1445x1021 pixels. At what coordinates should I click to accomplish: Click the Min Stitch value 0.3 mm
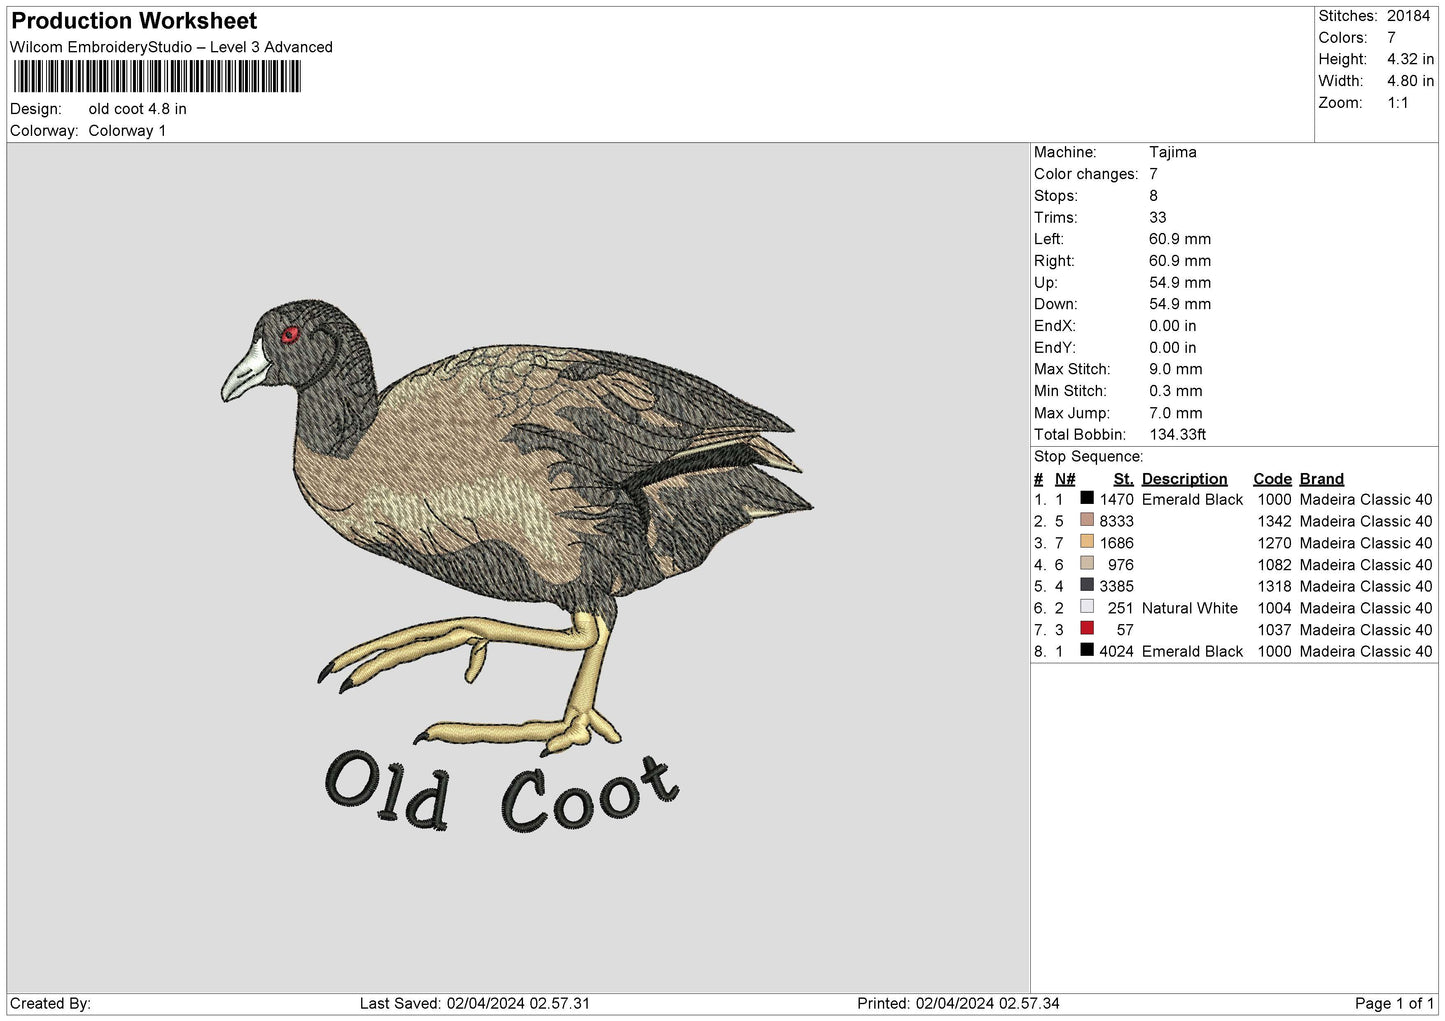pyautogui.click(x=1175, y=391)
